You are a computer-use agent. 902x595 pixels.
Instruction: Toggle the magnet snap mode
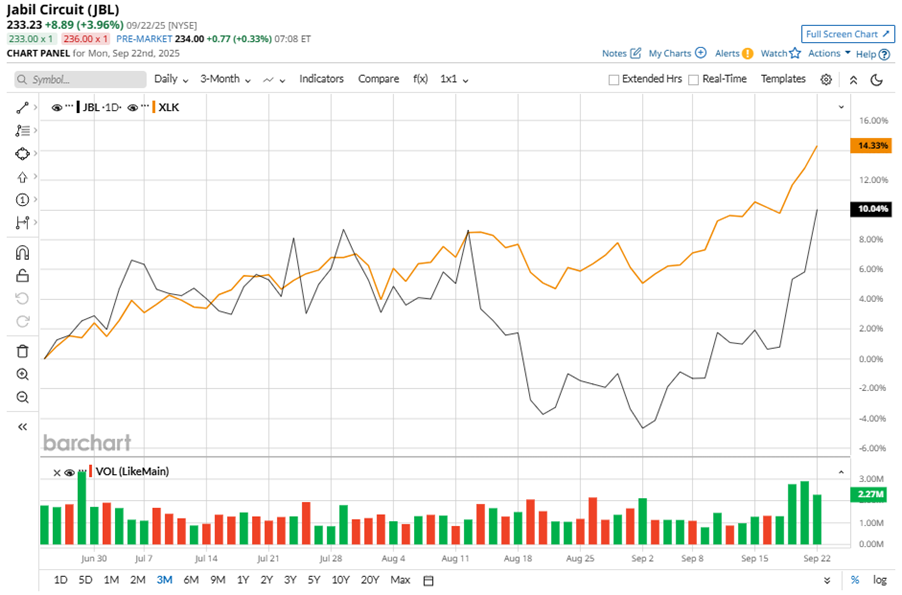(22, 253)
